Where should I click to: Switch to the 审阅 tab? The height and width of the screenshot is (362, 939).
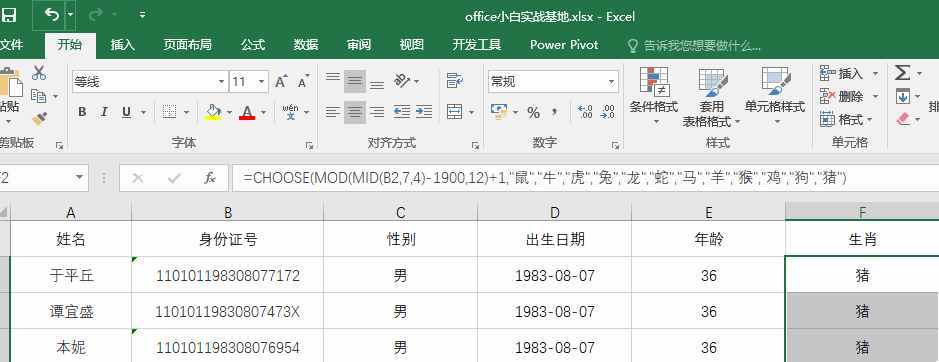359,45
